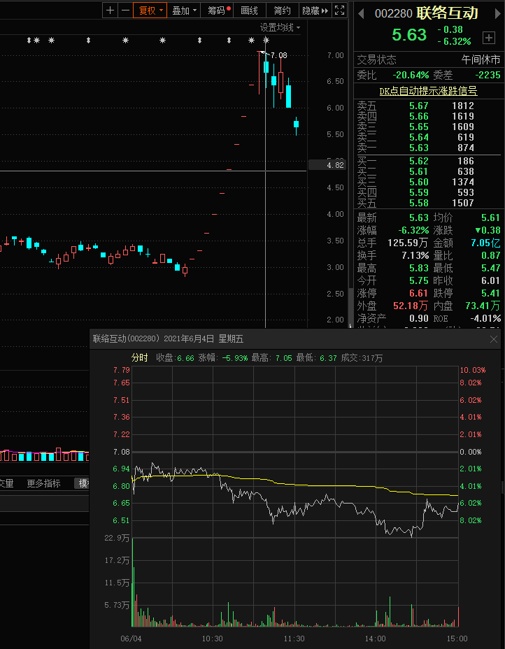Screen dimensions: 505x649
Task: Select the 分时 tab in popup
Action: pyautogui.click(x=139, y=358)
